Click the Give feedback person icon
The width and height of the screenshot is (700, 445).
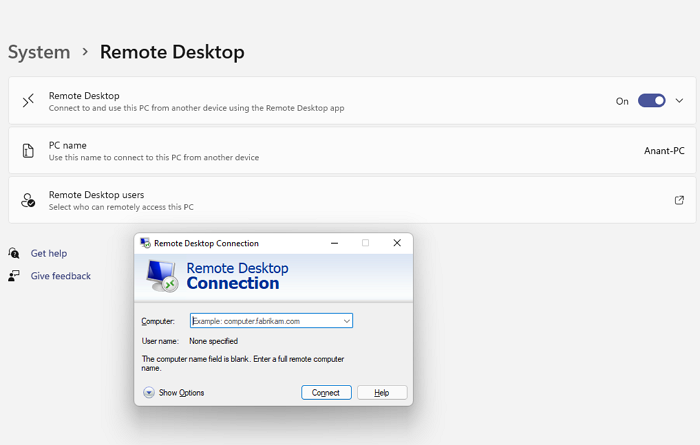(x=14, y=276)
